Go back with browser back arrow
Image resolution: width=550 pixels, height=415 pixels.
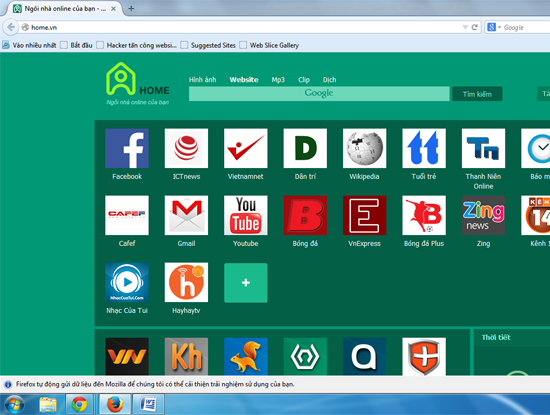[x=11, y=27]
